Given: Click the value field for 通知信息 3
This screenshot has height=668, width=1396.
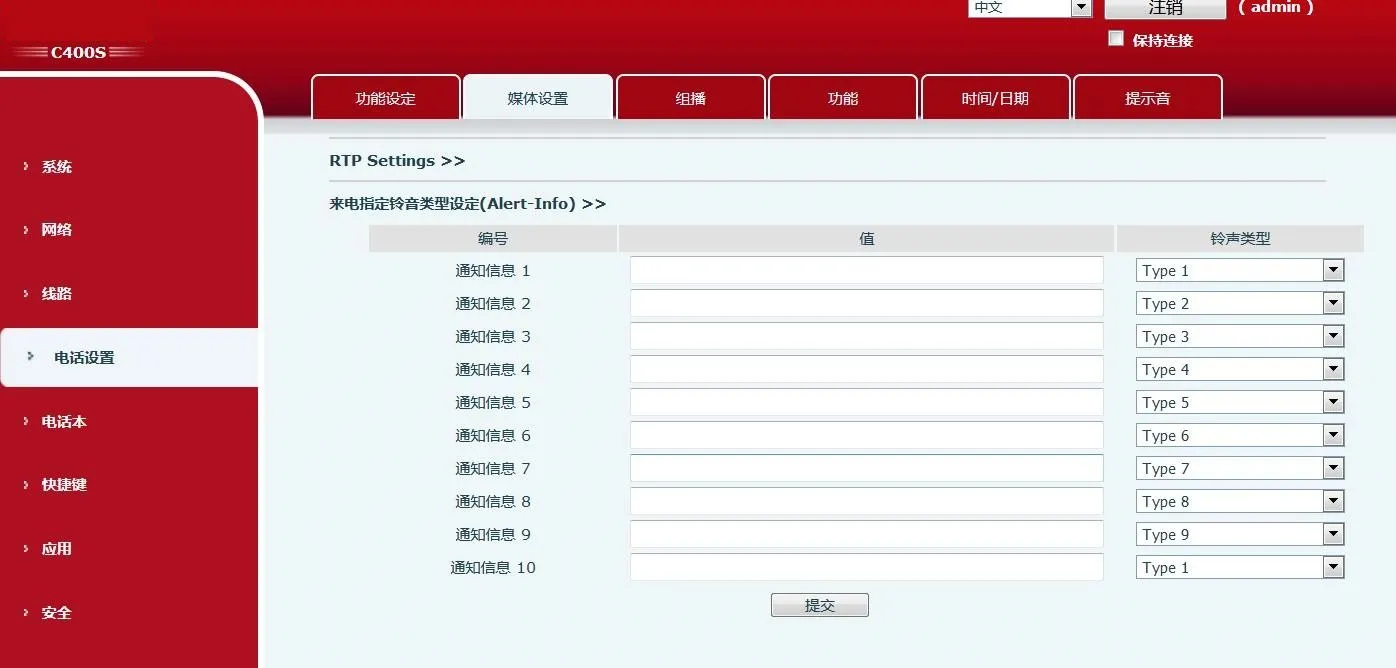Looking at the screenshot, I should coord(866,337).
